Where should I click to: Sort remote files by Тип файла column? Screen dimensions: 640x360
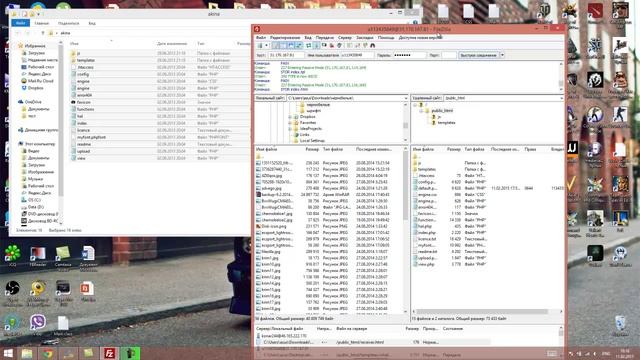click(x=475, y=149)
